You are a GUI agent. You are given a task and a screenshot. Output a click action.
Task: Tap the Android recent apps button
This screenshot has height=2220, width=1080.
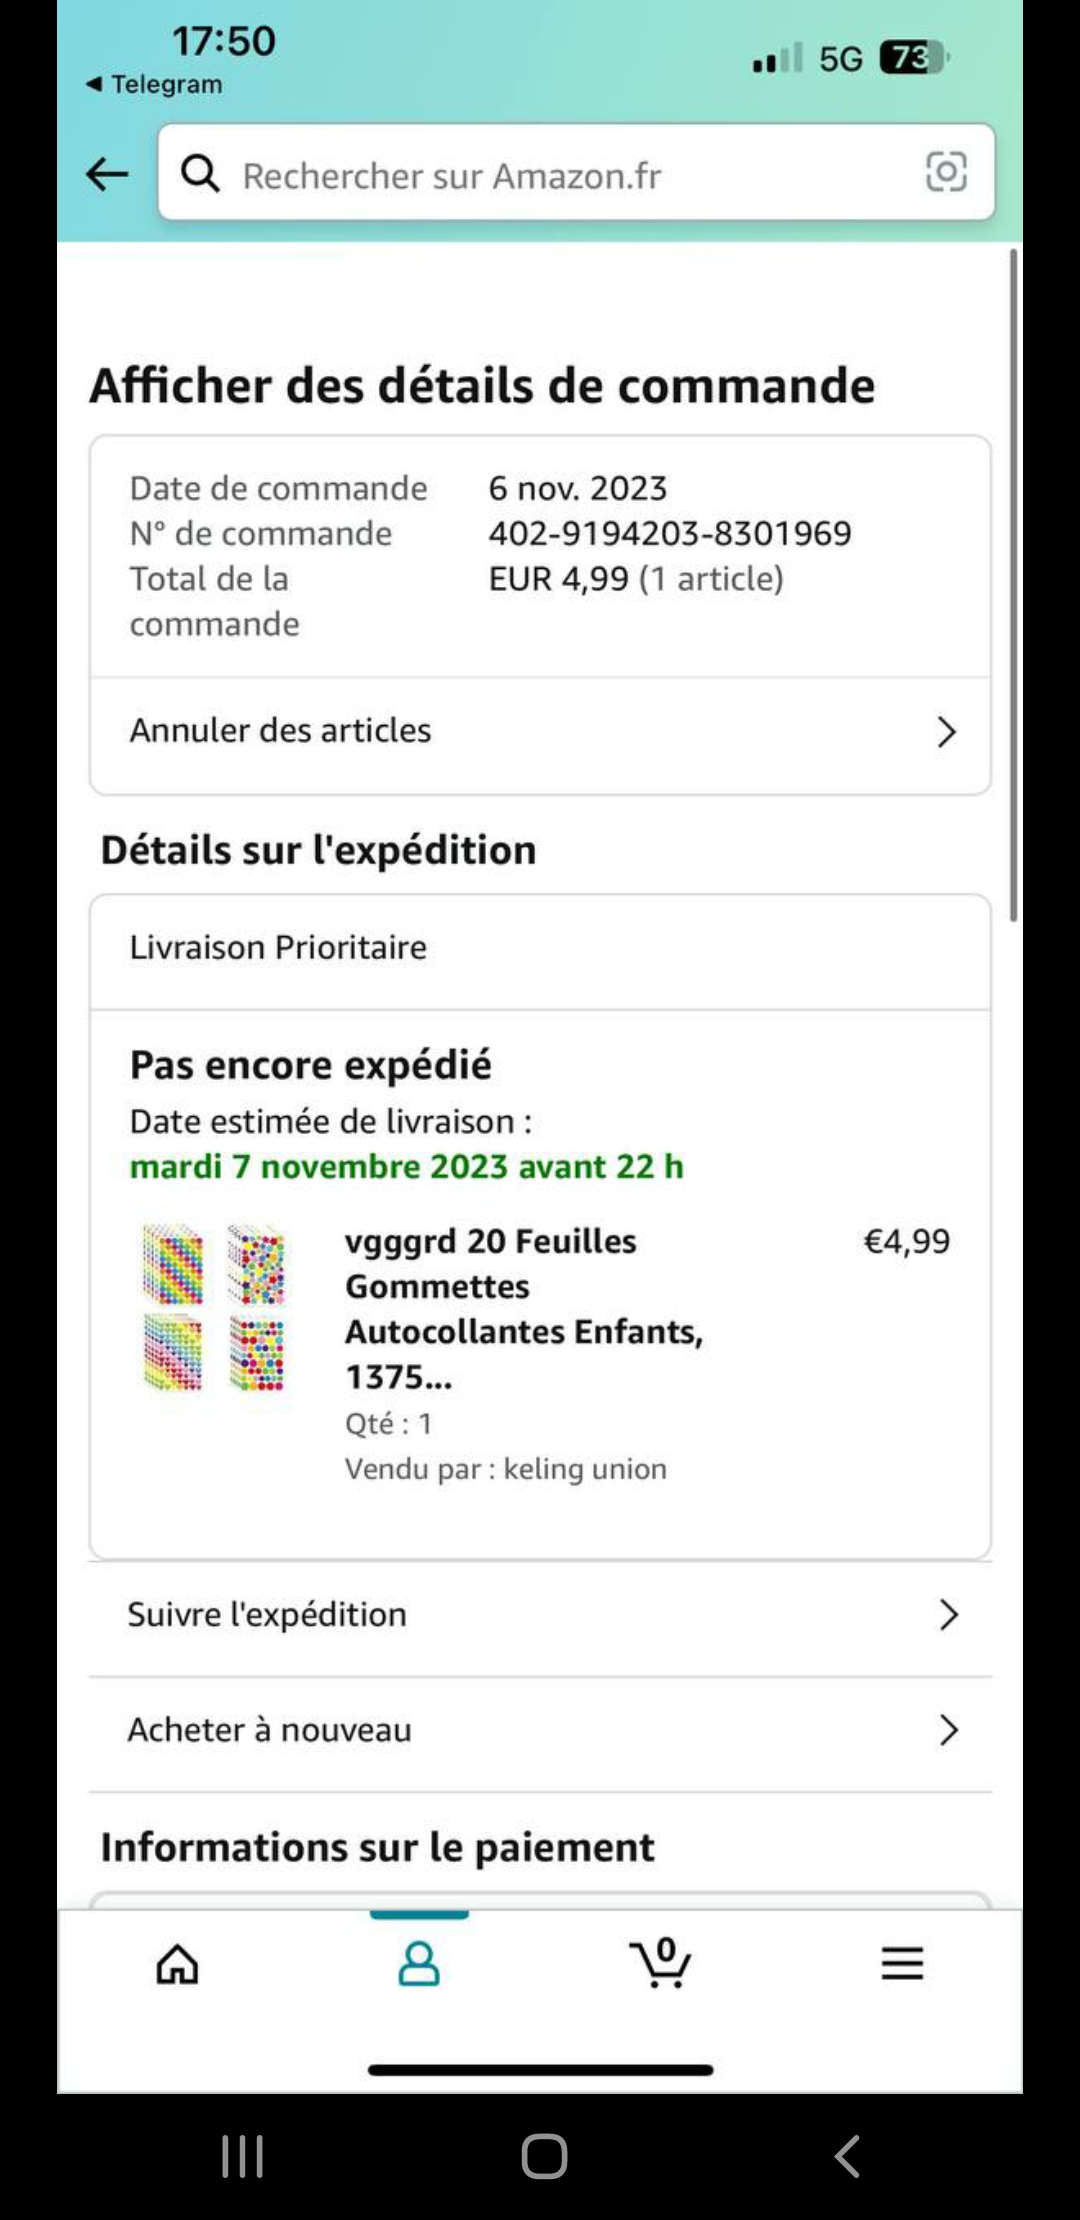point(242,2156)
